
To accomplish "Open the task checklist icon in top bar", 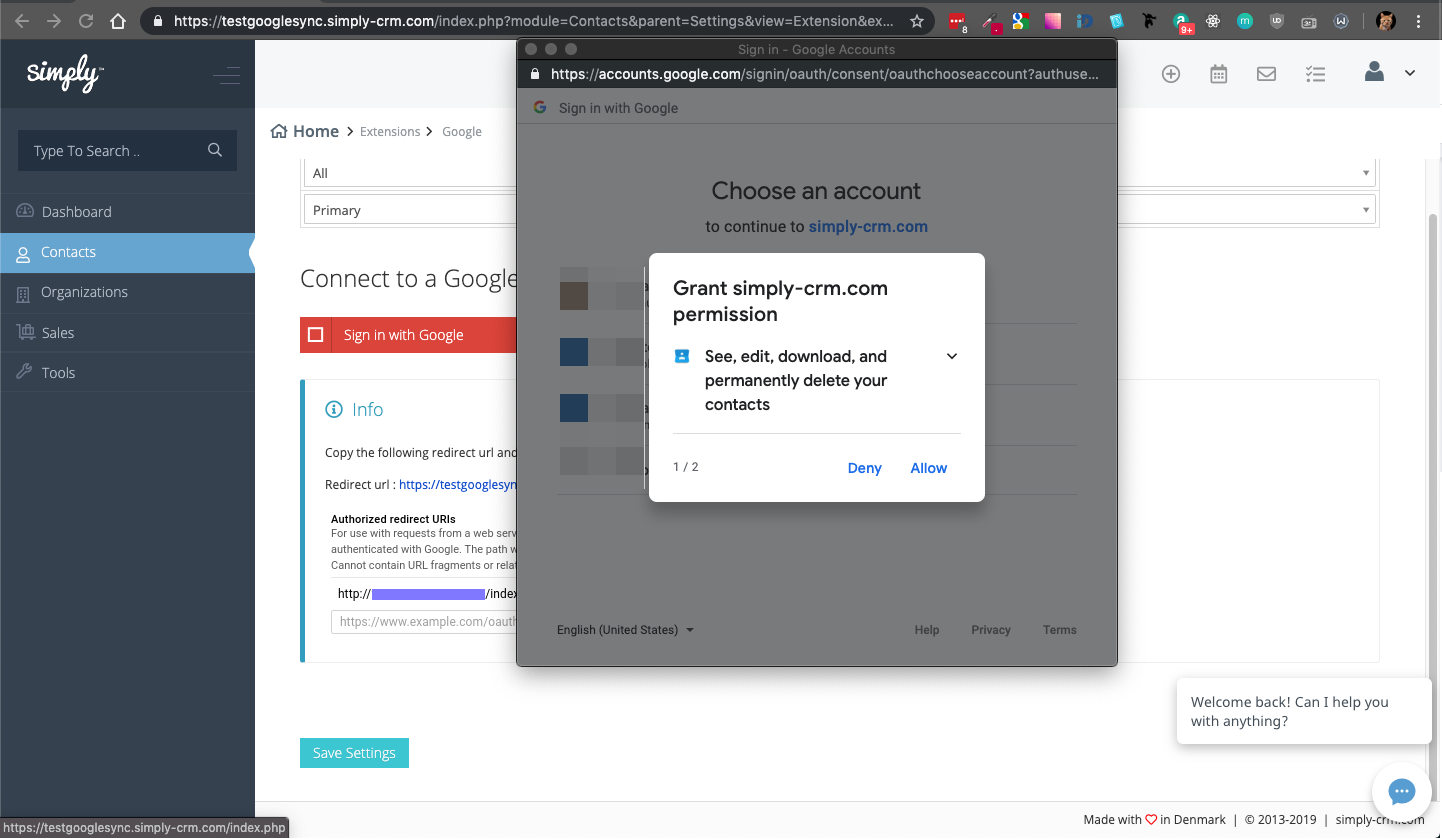I will click(x=1315, y=74).
